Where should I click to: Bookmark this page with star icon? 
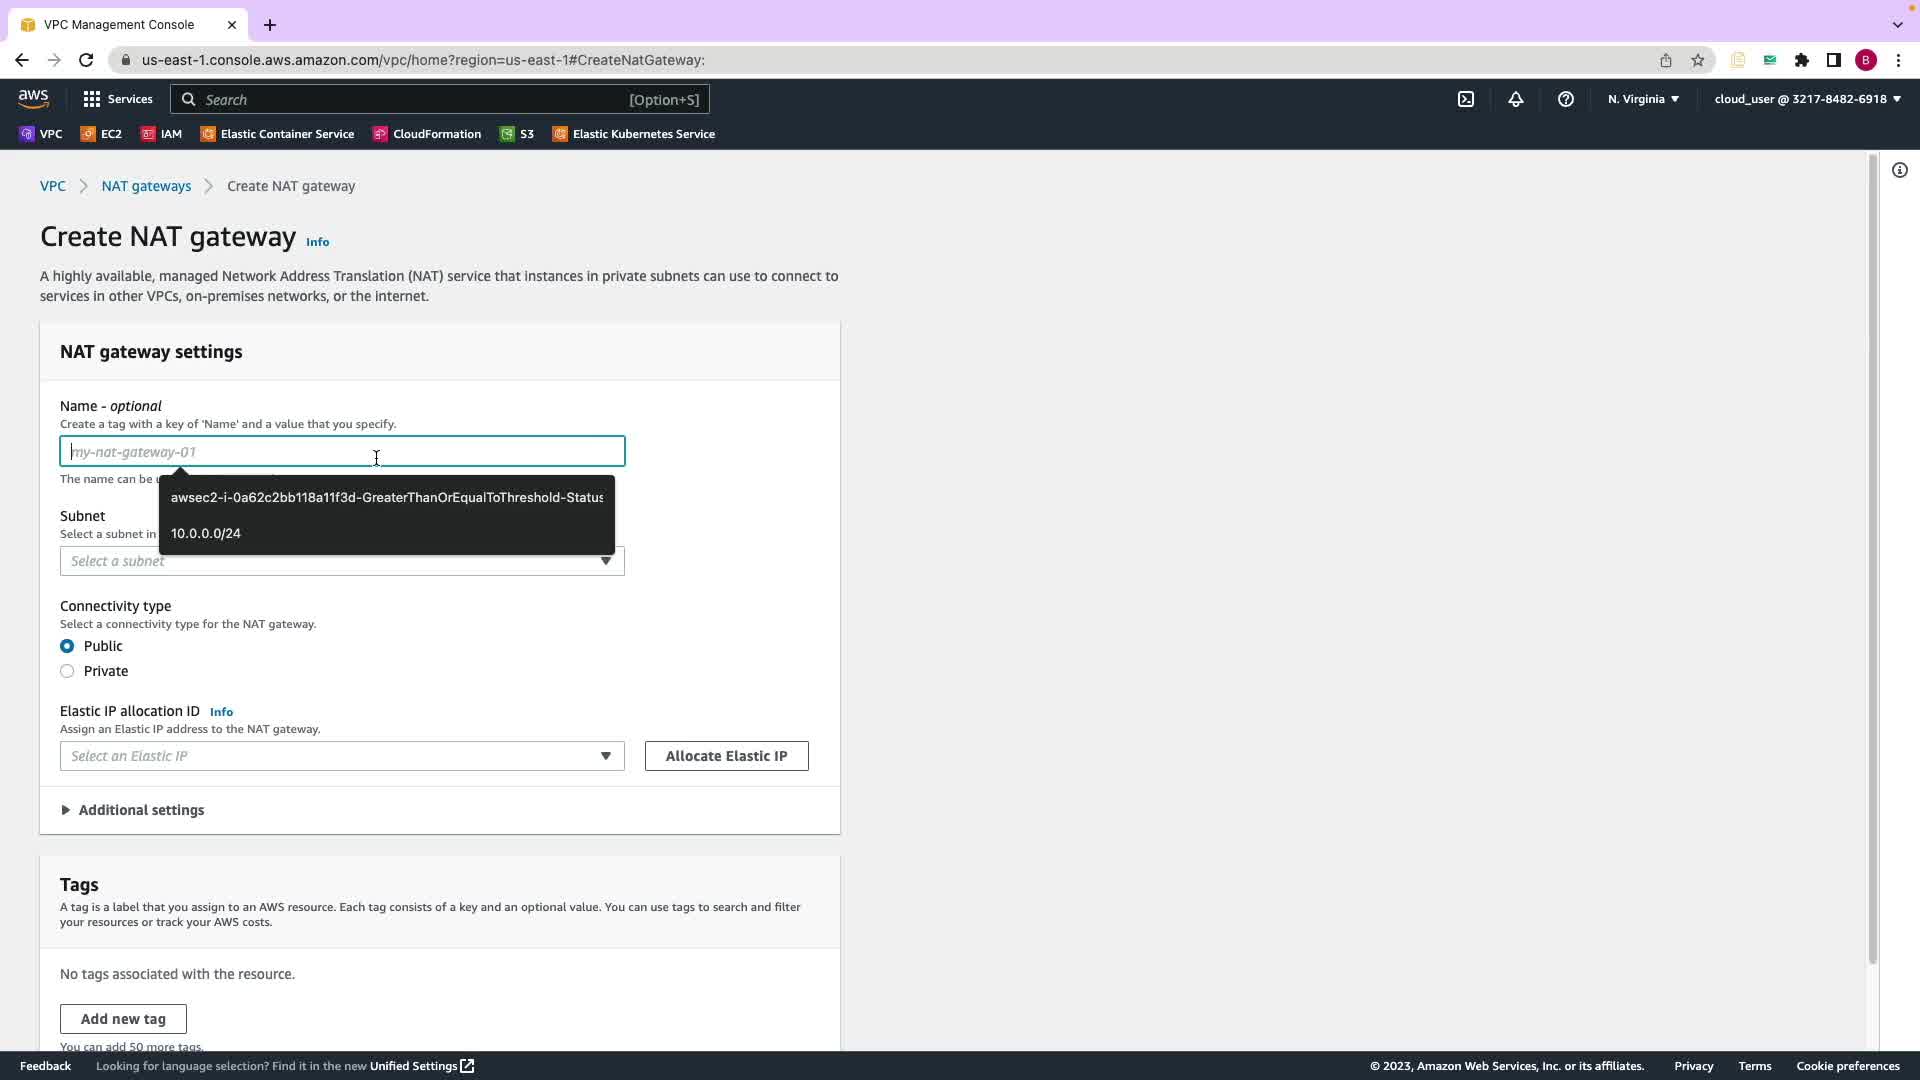(1697, 60)
